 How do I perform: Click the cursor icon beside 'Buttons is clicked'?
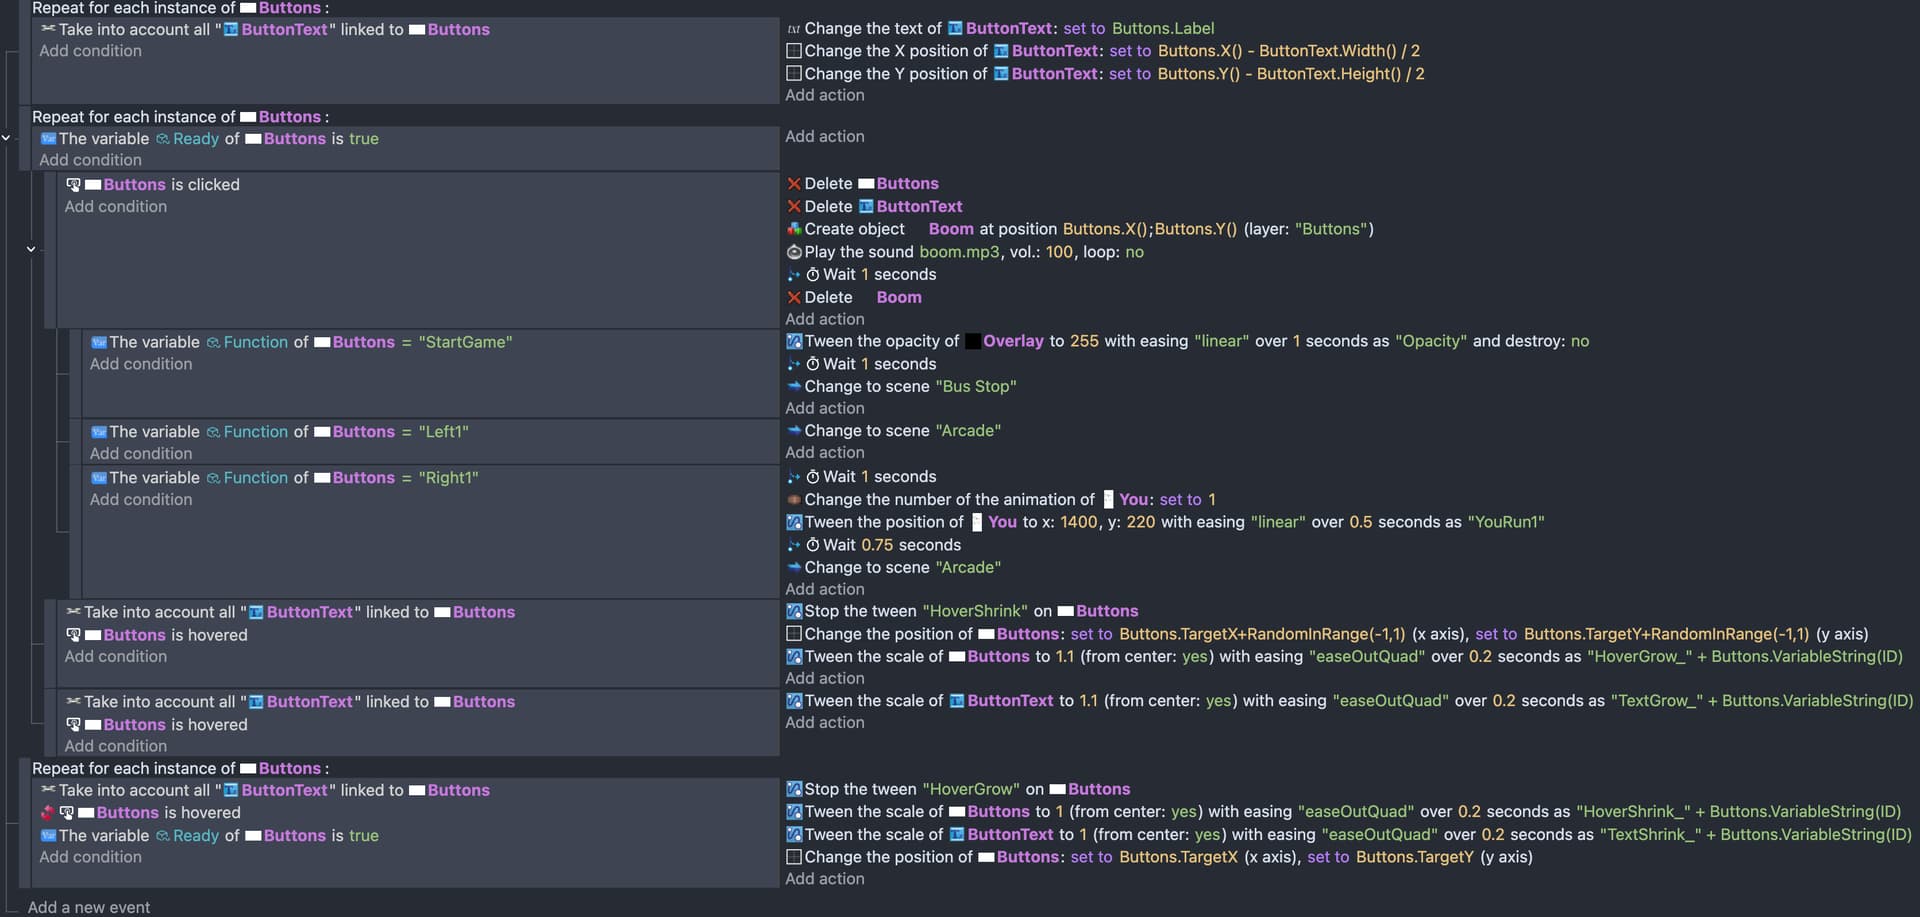[73, 185]
